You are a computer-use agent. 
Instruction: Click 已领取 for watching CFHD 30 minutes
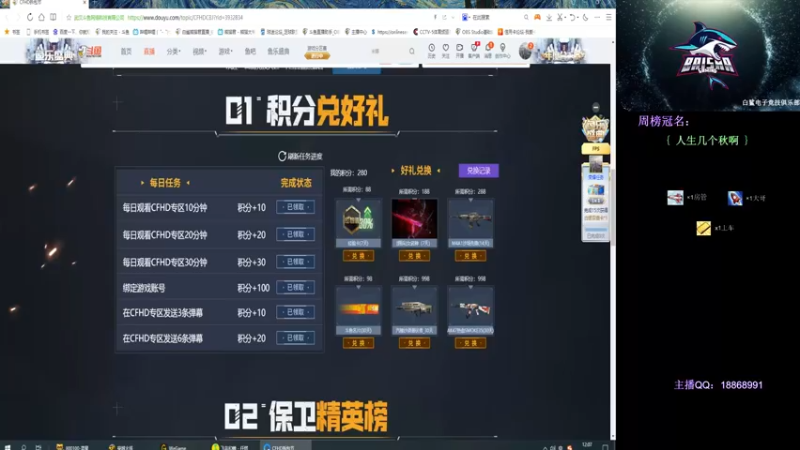[x=295, y=262]
